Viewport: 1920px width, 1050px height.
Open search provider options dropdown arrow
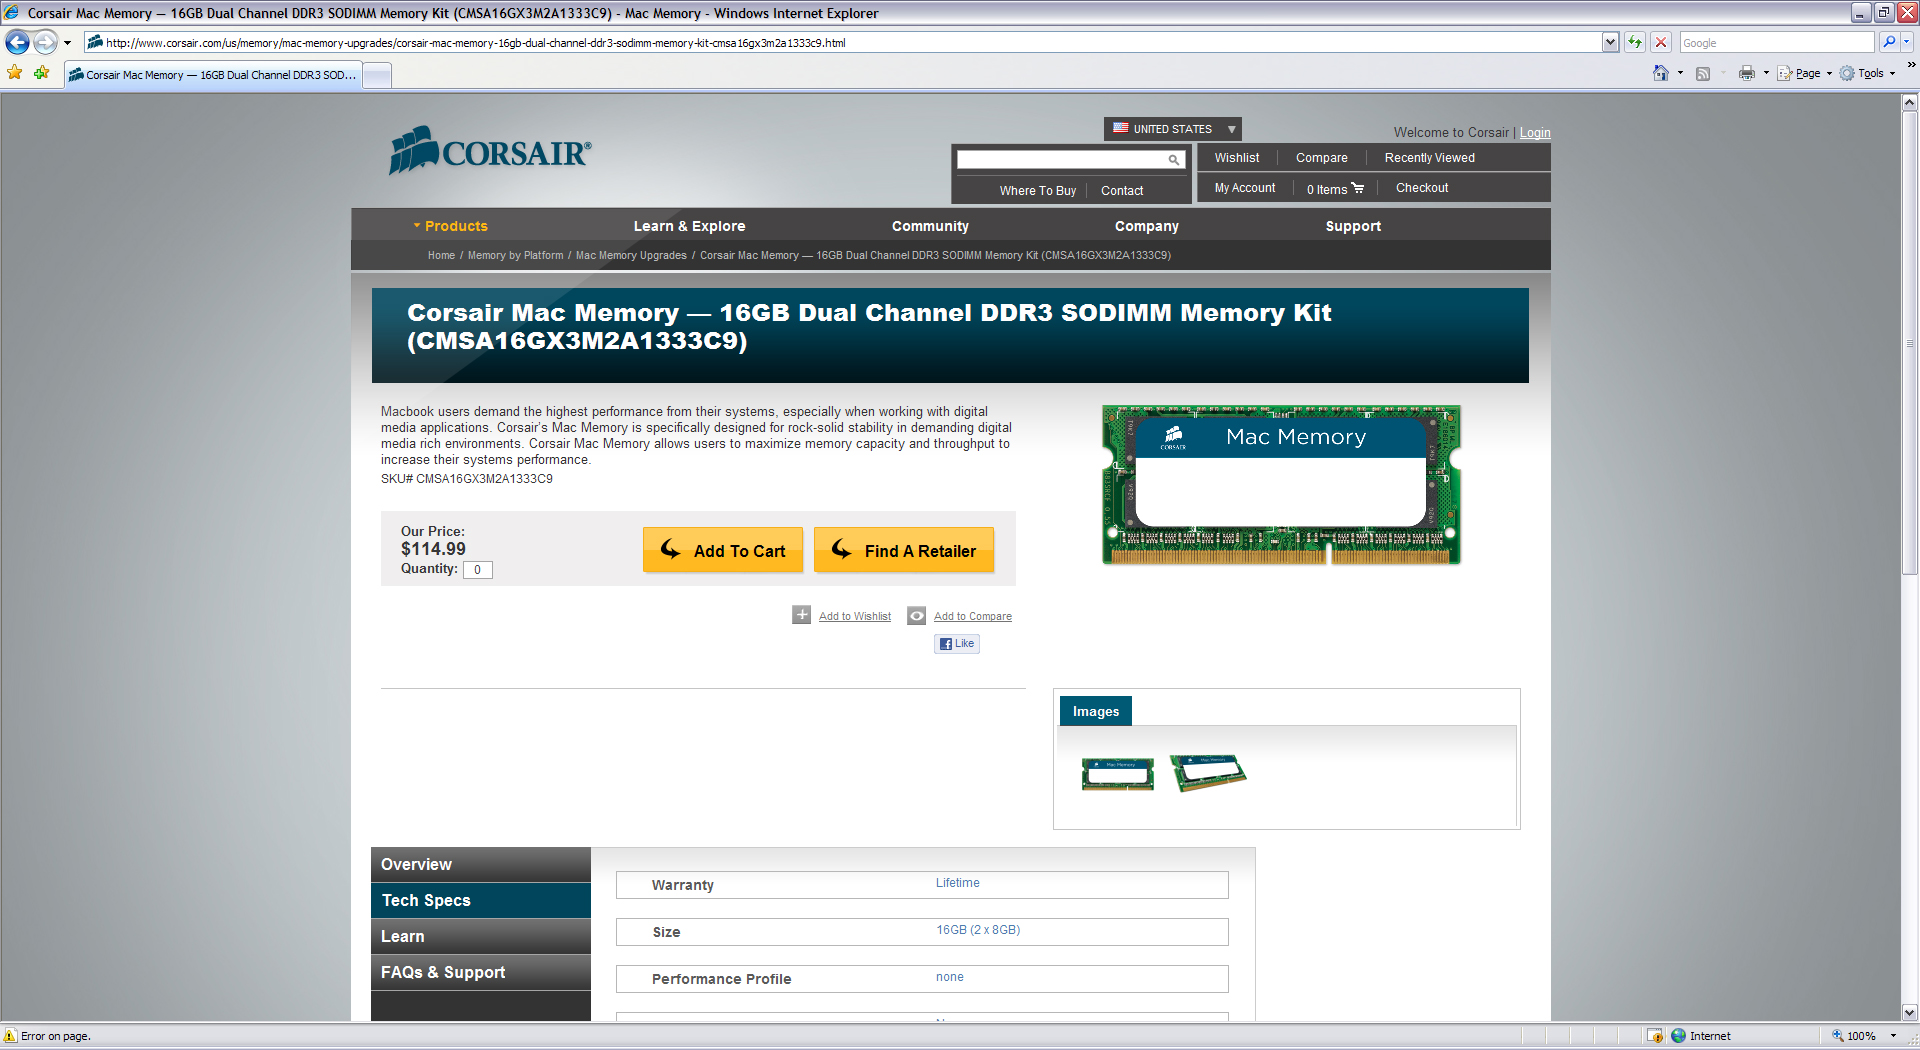(1907, 42)
